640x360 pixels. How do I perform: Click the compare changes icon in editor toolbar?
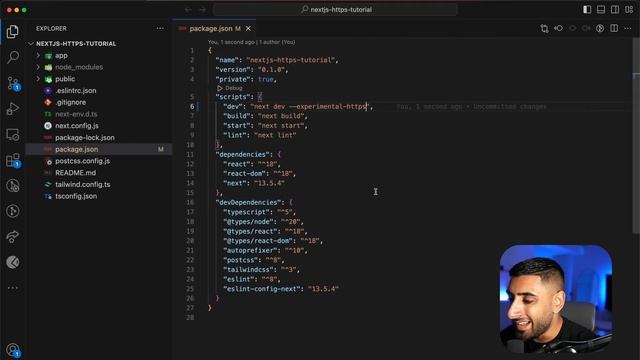(x=544, y=28)
